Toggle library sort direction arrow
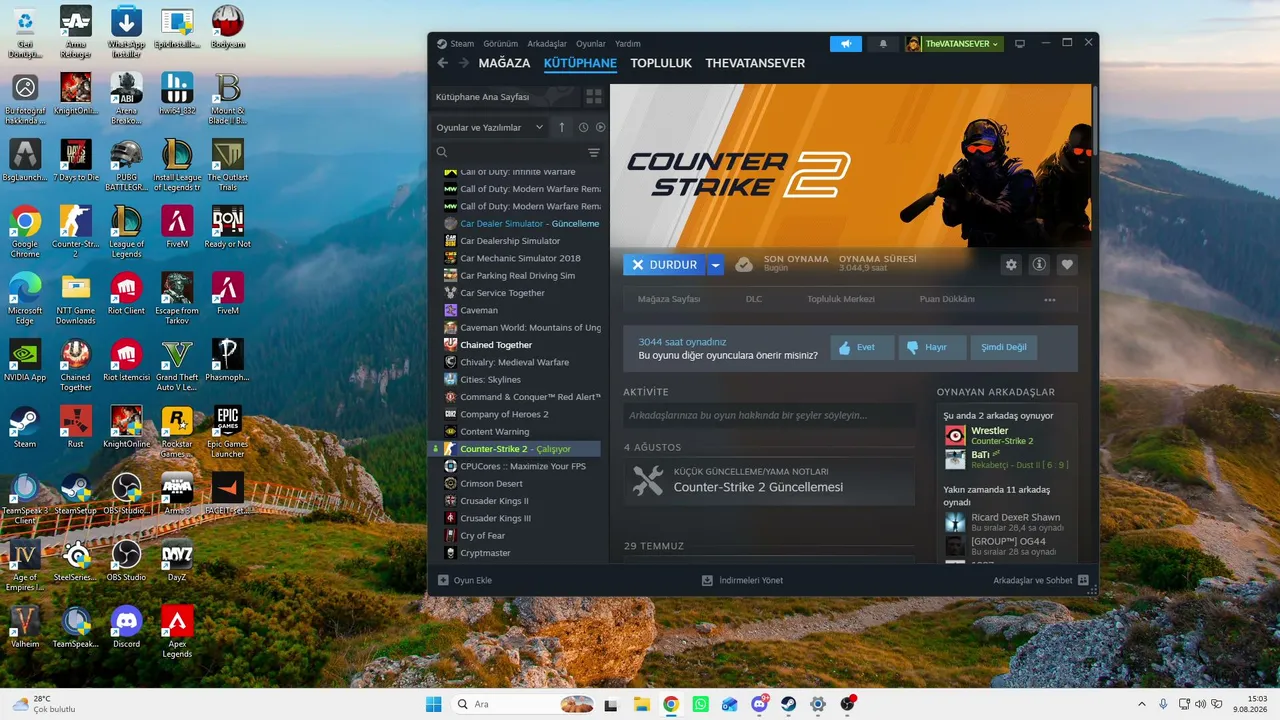The width and height of the screenshot is (1280, 720). [x=562, y=127]
